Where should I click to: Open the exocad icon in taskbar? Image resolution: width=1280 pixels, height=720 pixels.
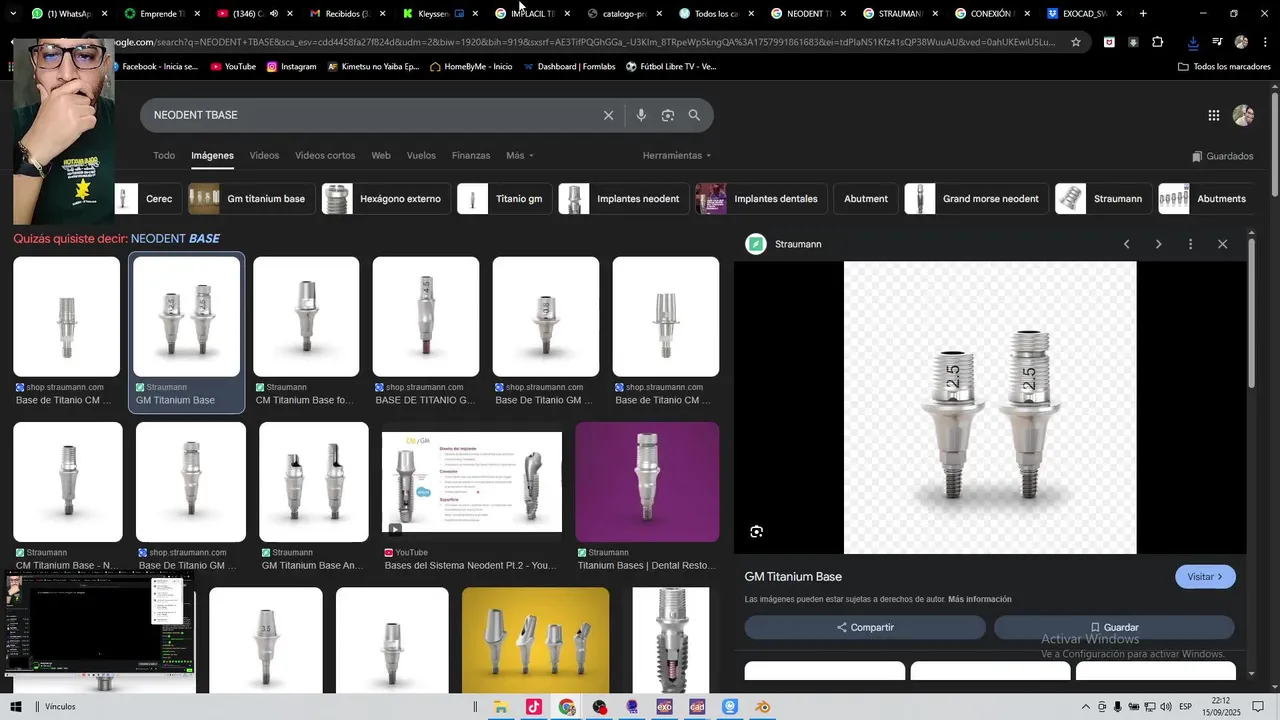[664, 707]
